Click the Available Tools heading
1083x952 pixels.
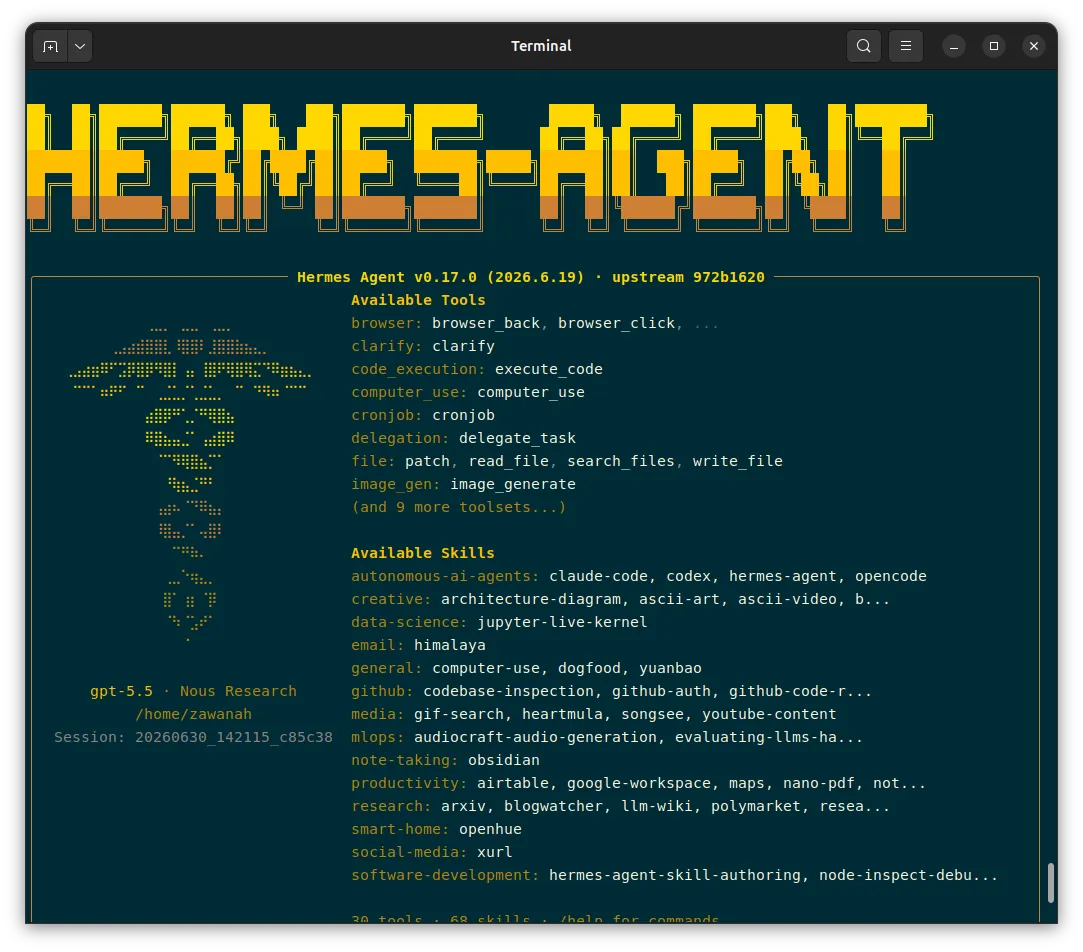point(418,300)
